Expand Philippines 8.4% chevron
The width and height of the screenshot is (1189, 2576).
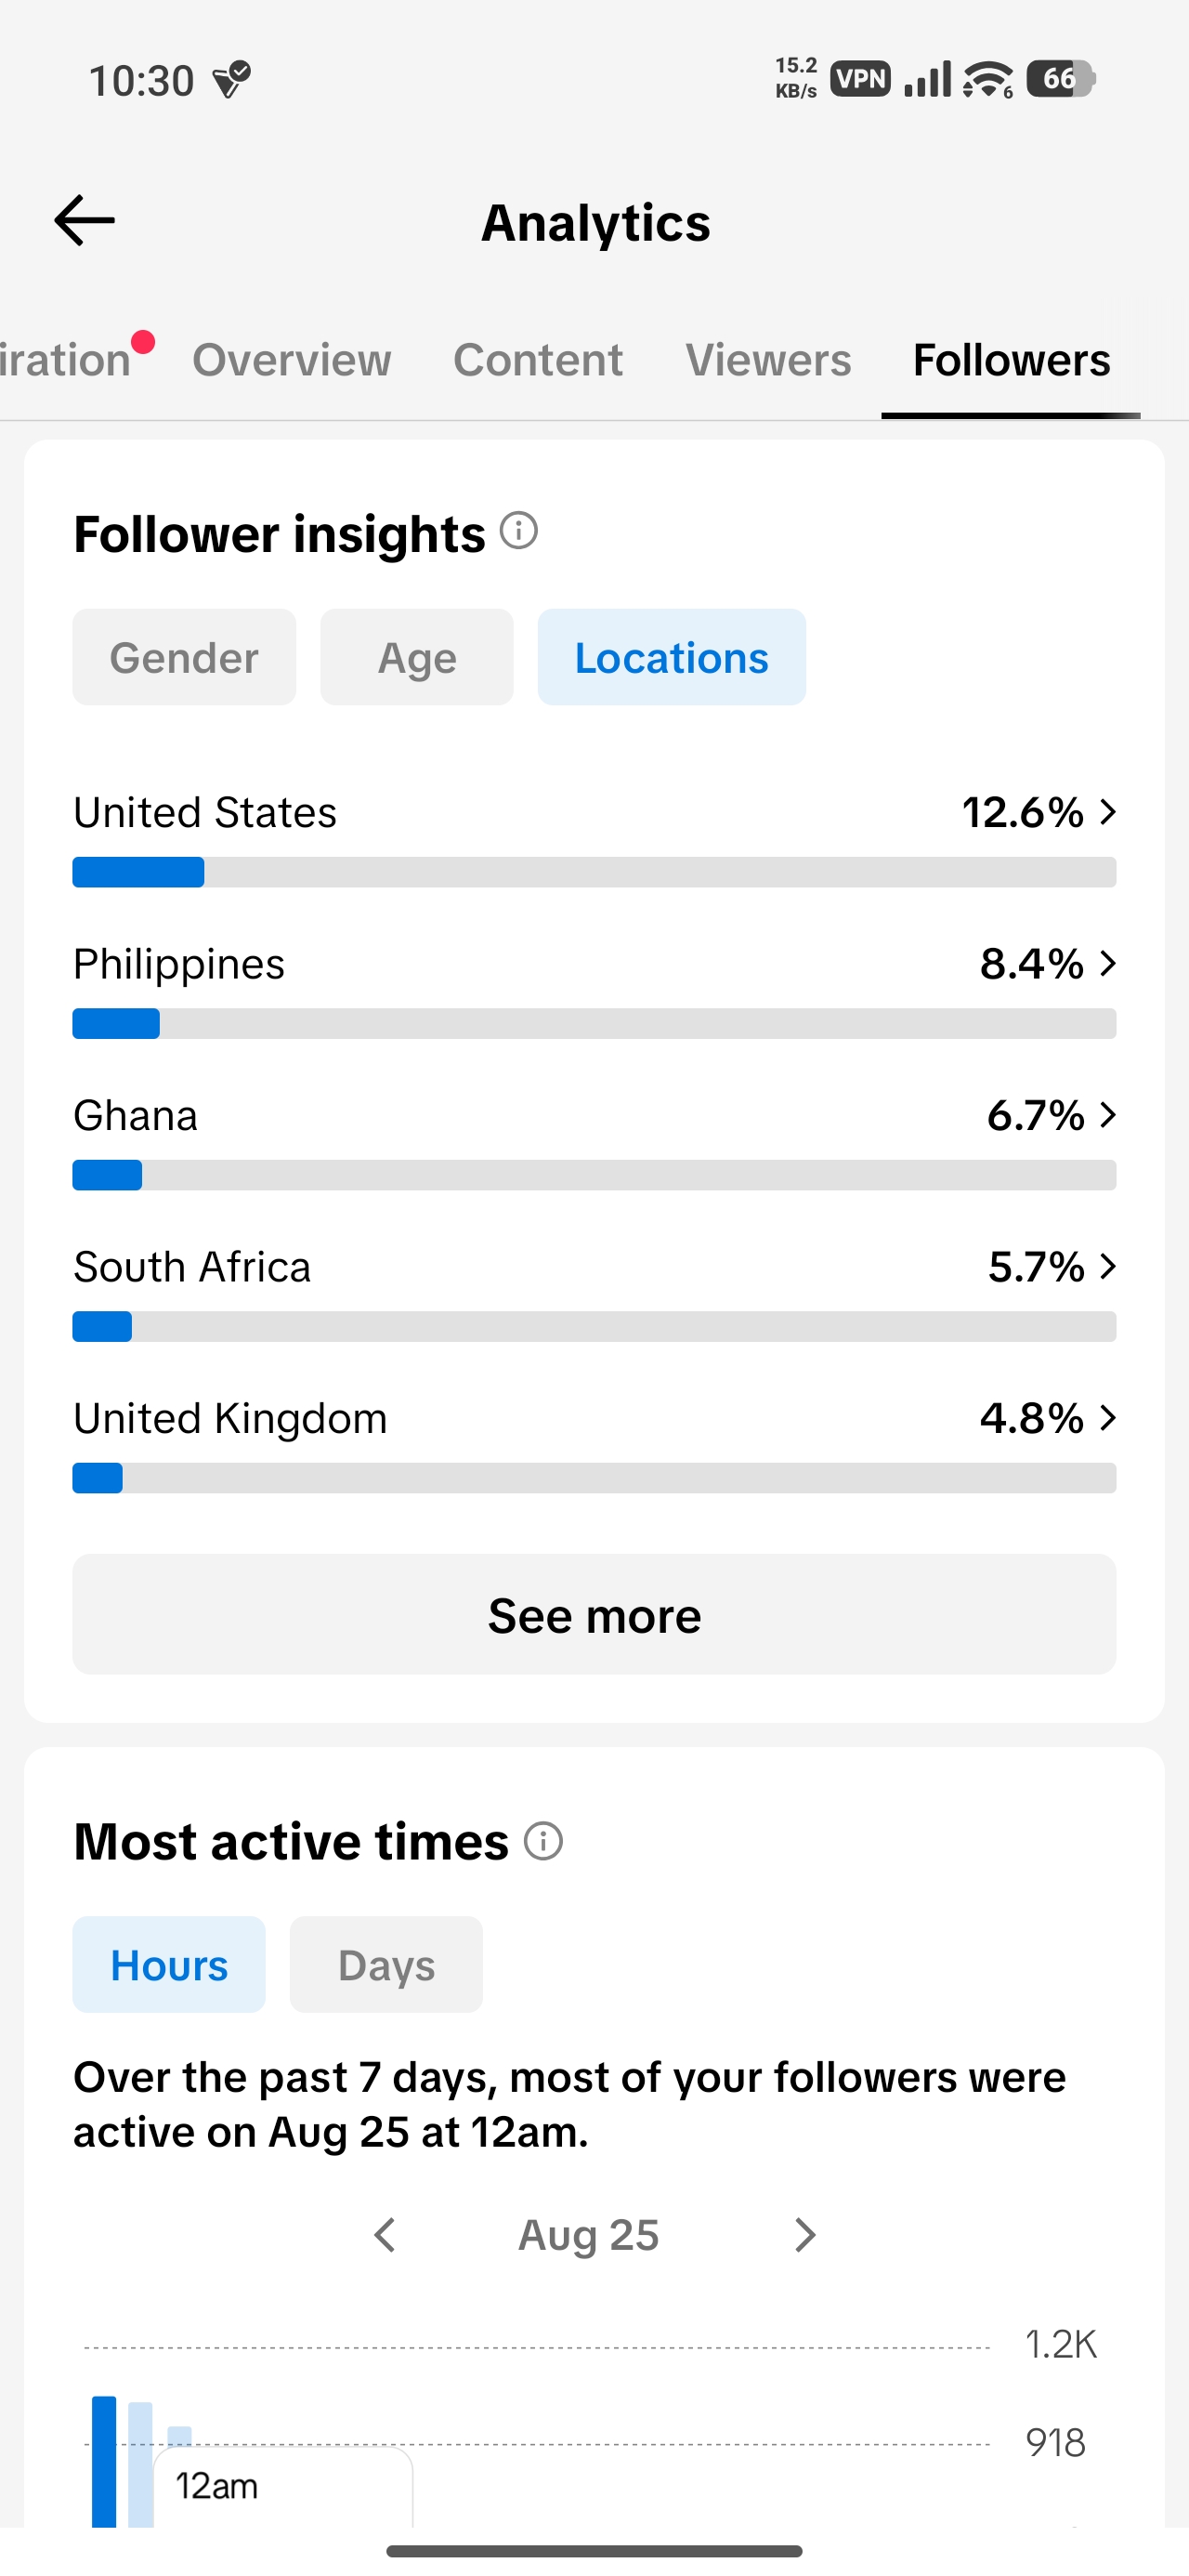[x=1107, y=963]
